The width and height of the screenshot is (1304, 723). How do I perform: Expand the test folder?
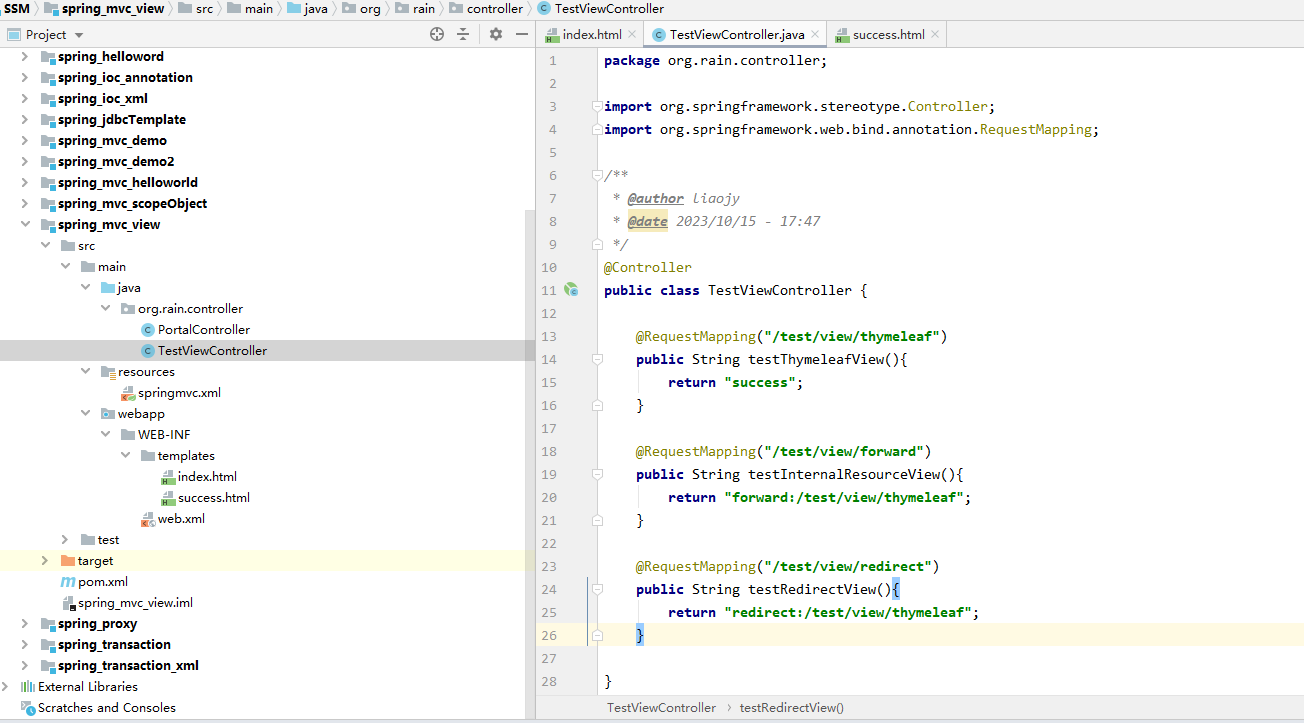pos(65,540)
